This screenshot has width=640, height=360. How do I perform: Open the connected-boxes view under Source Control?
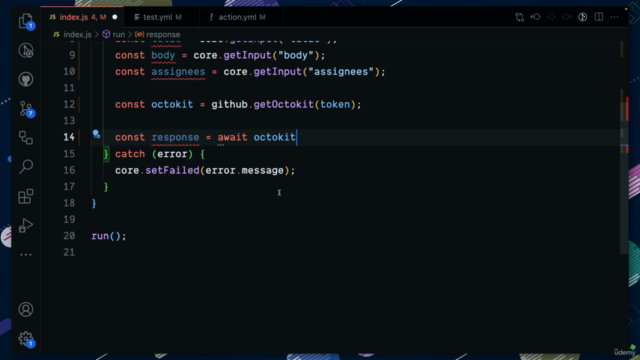26,138
